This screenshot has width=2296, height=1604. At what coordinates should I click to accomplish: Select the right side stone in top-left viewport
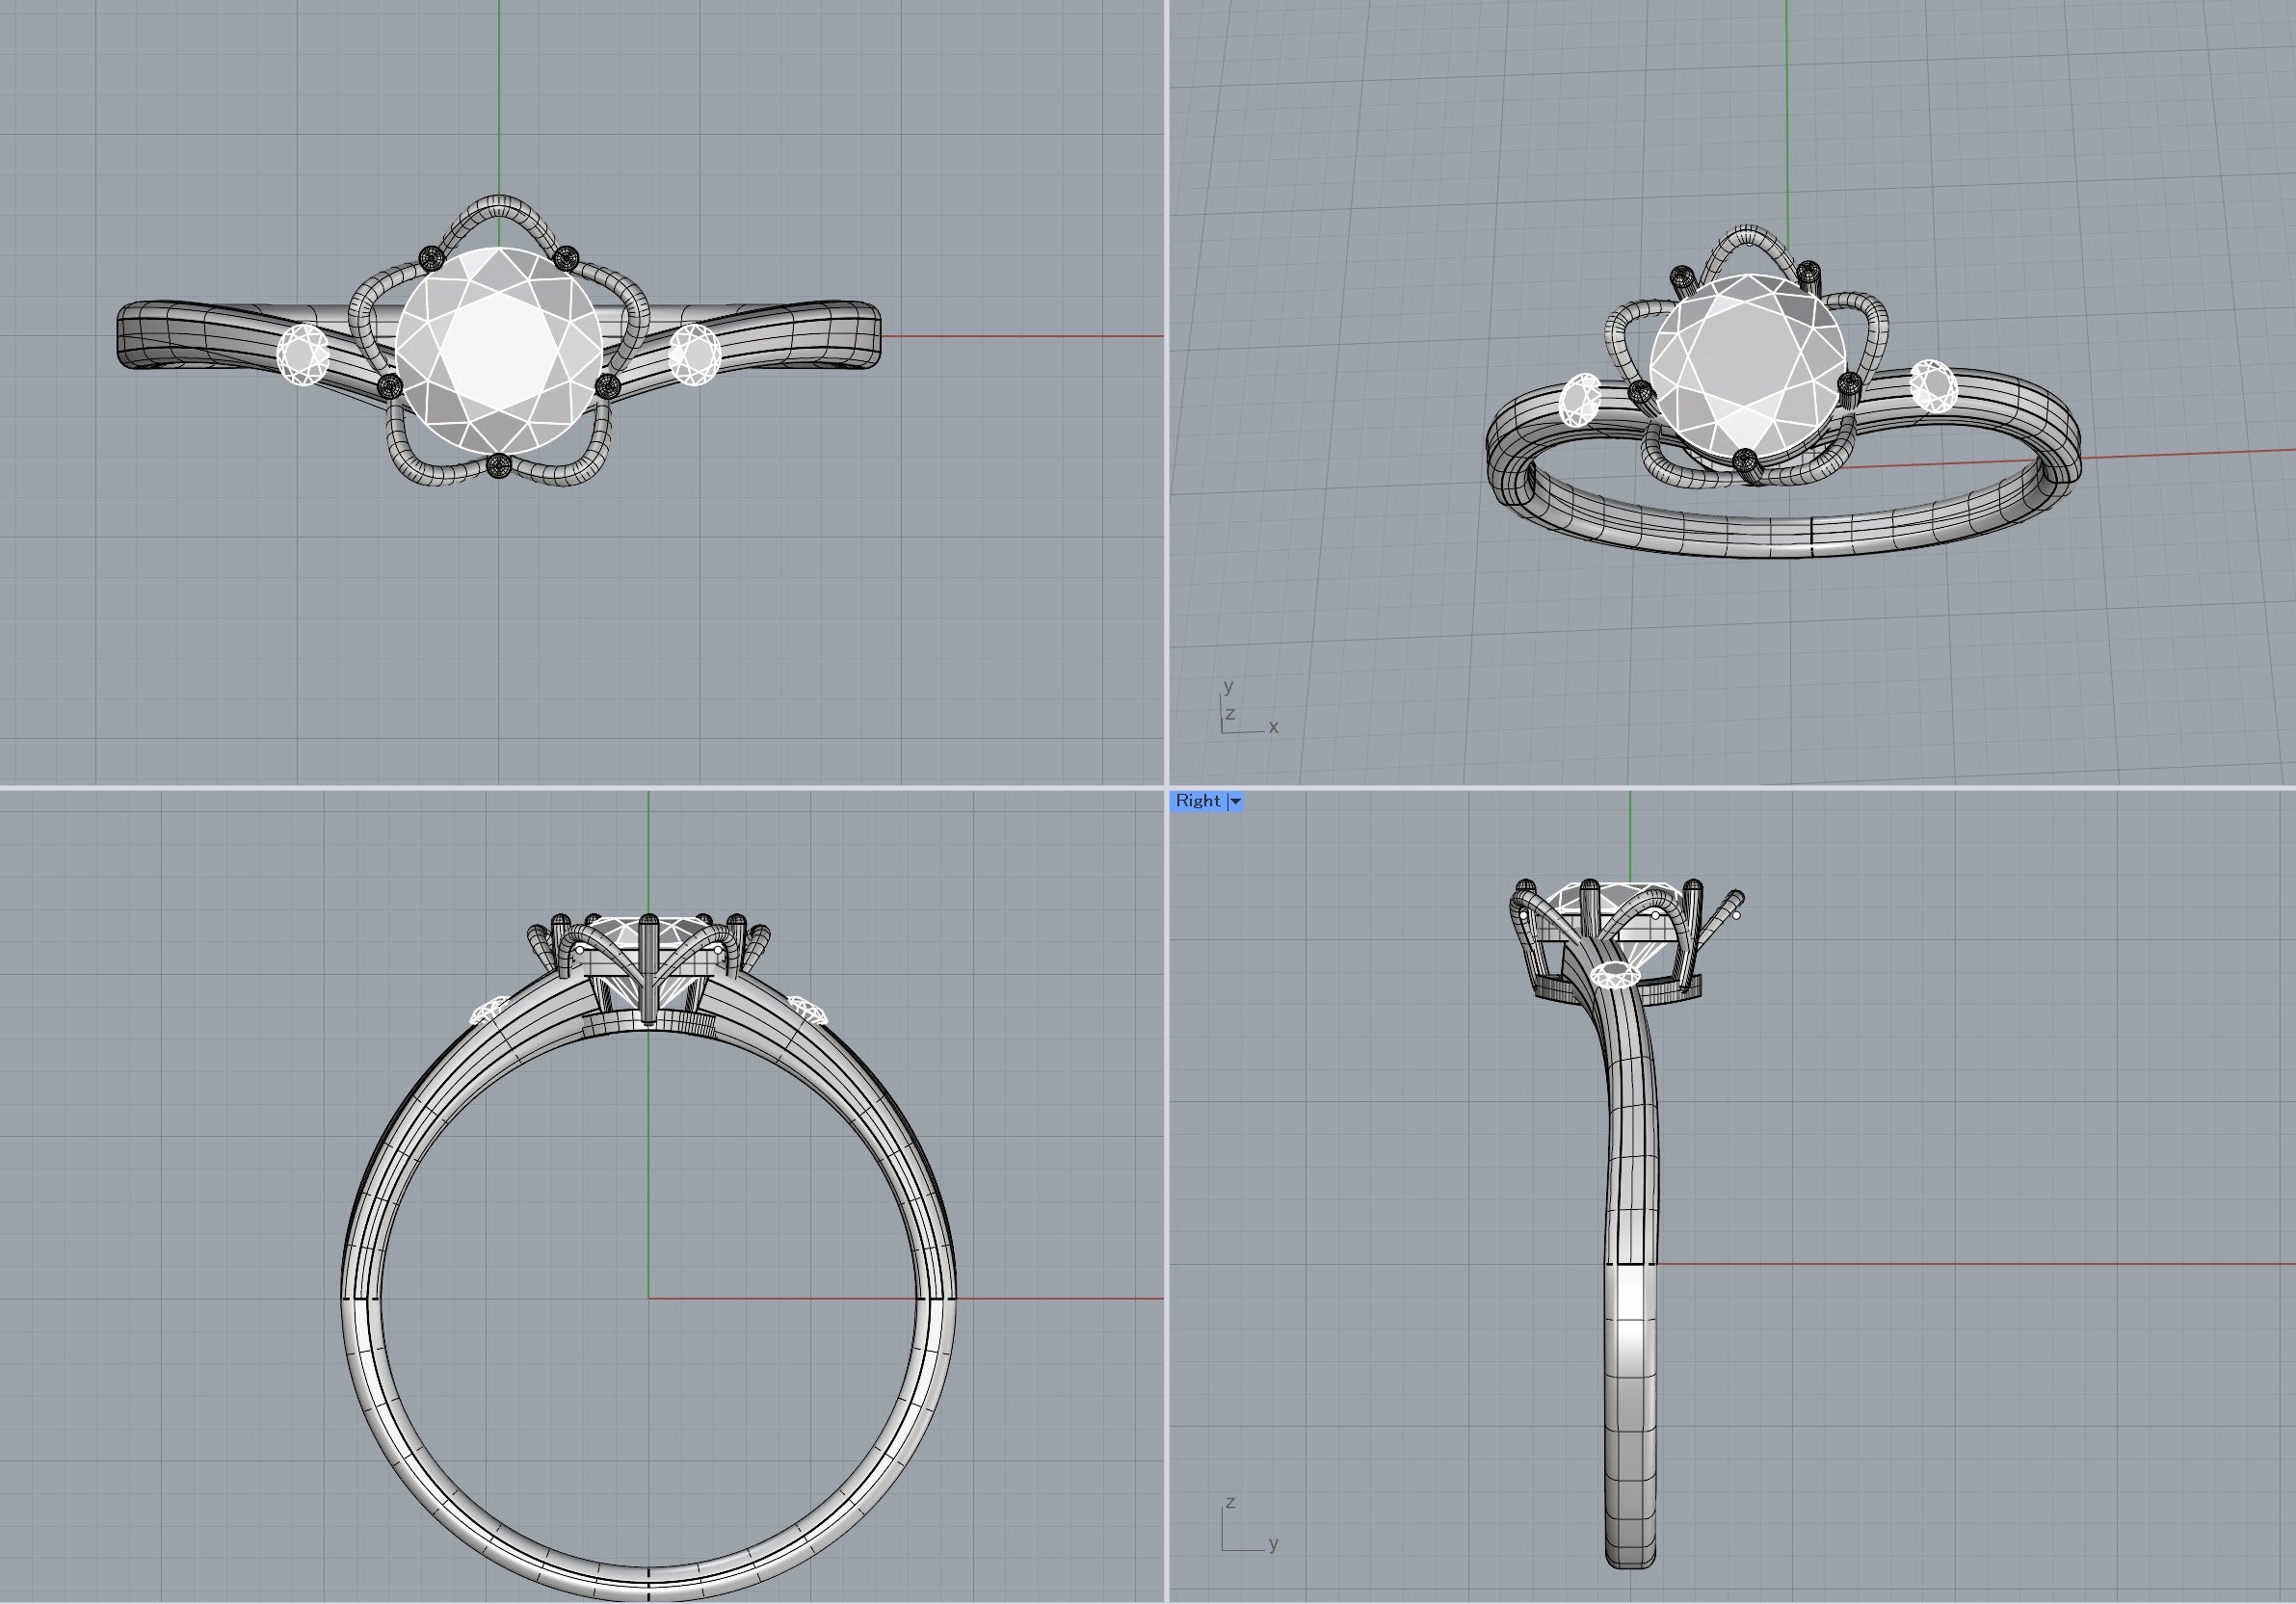[x=695, y=354]
